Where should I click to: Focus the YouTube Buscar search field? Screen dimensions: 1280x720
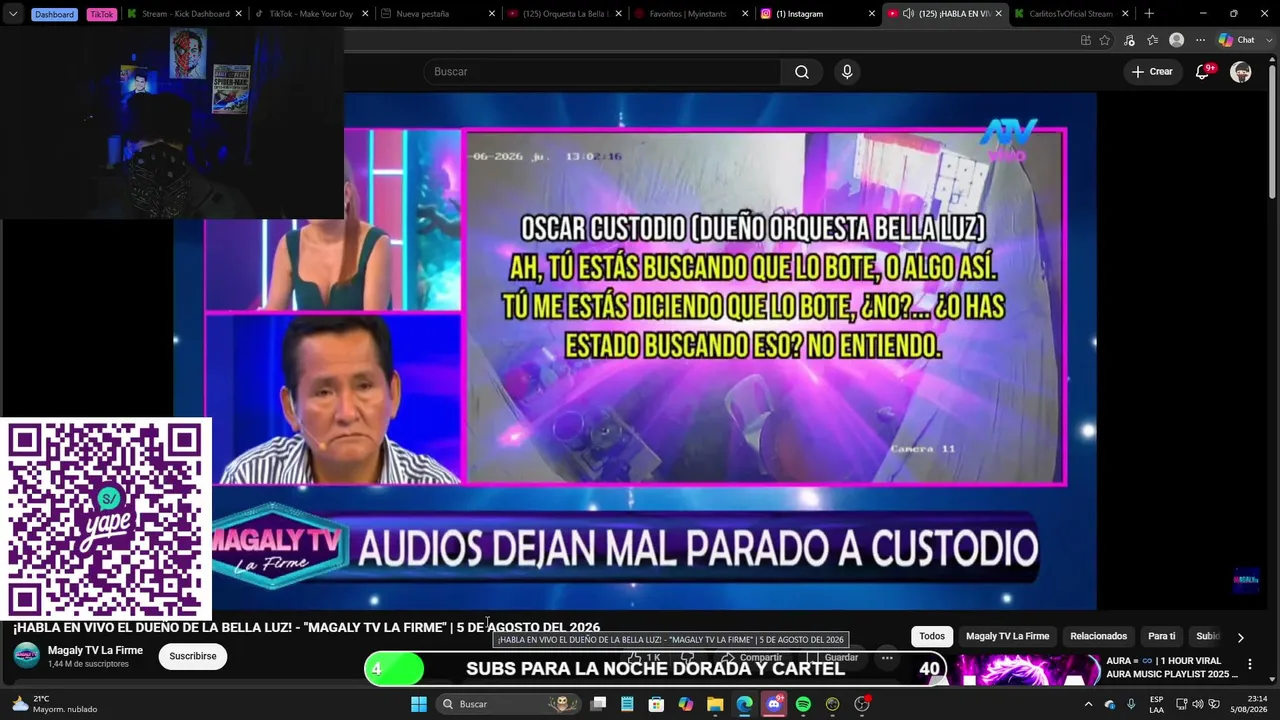click(602, 72)
